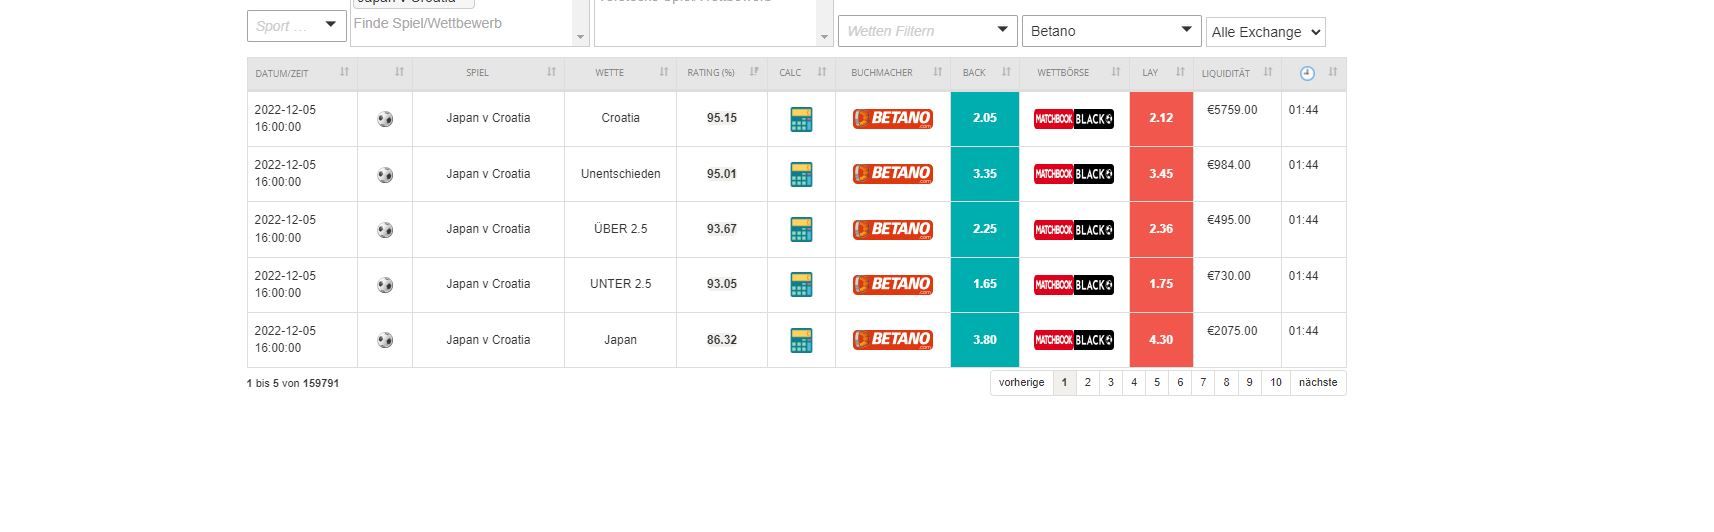Click Matchbook logo in ÜBER 2.5 row
1714x532 pixels.
coord(1074,230)
